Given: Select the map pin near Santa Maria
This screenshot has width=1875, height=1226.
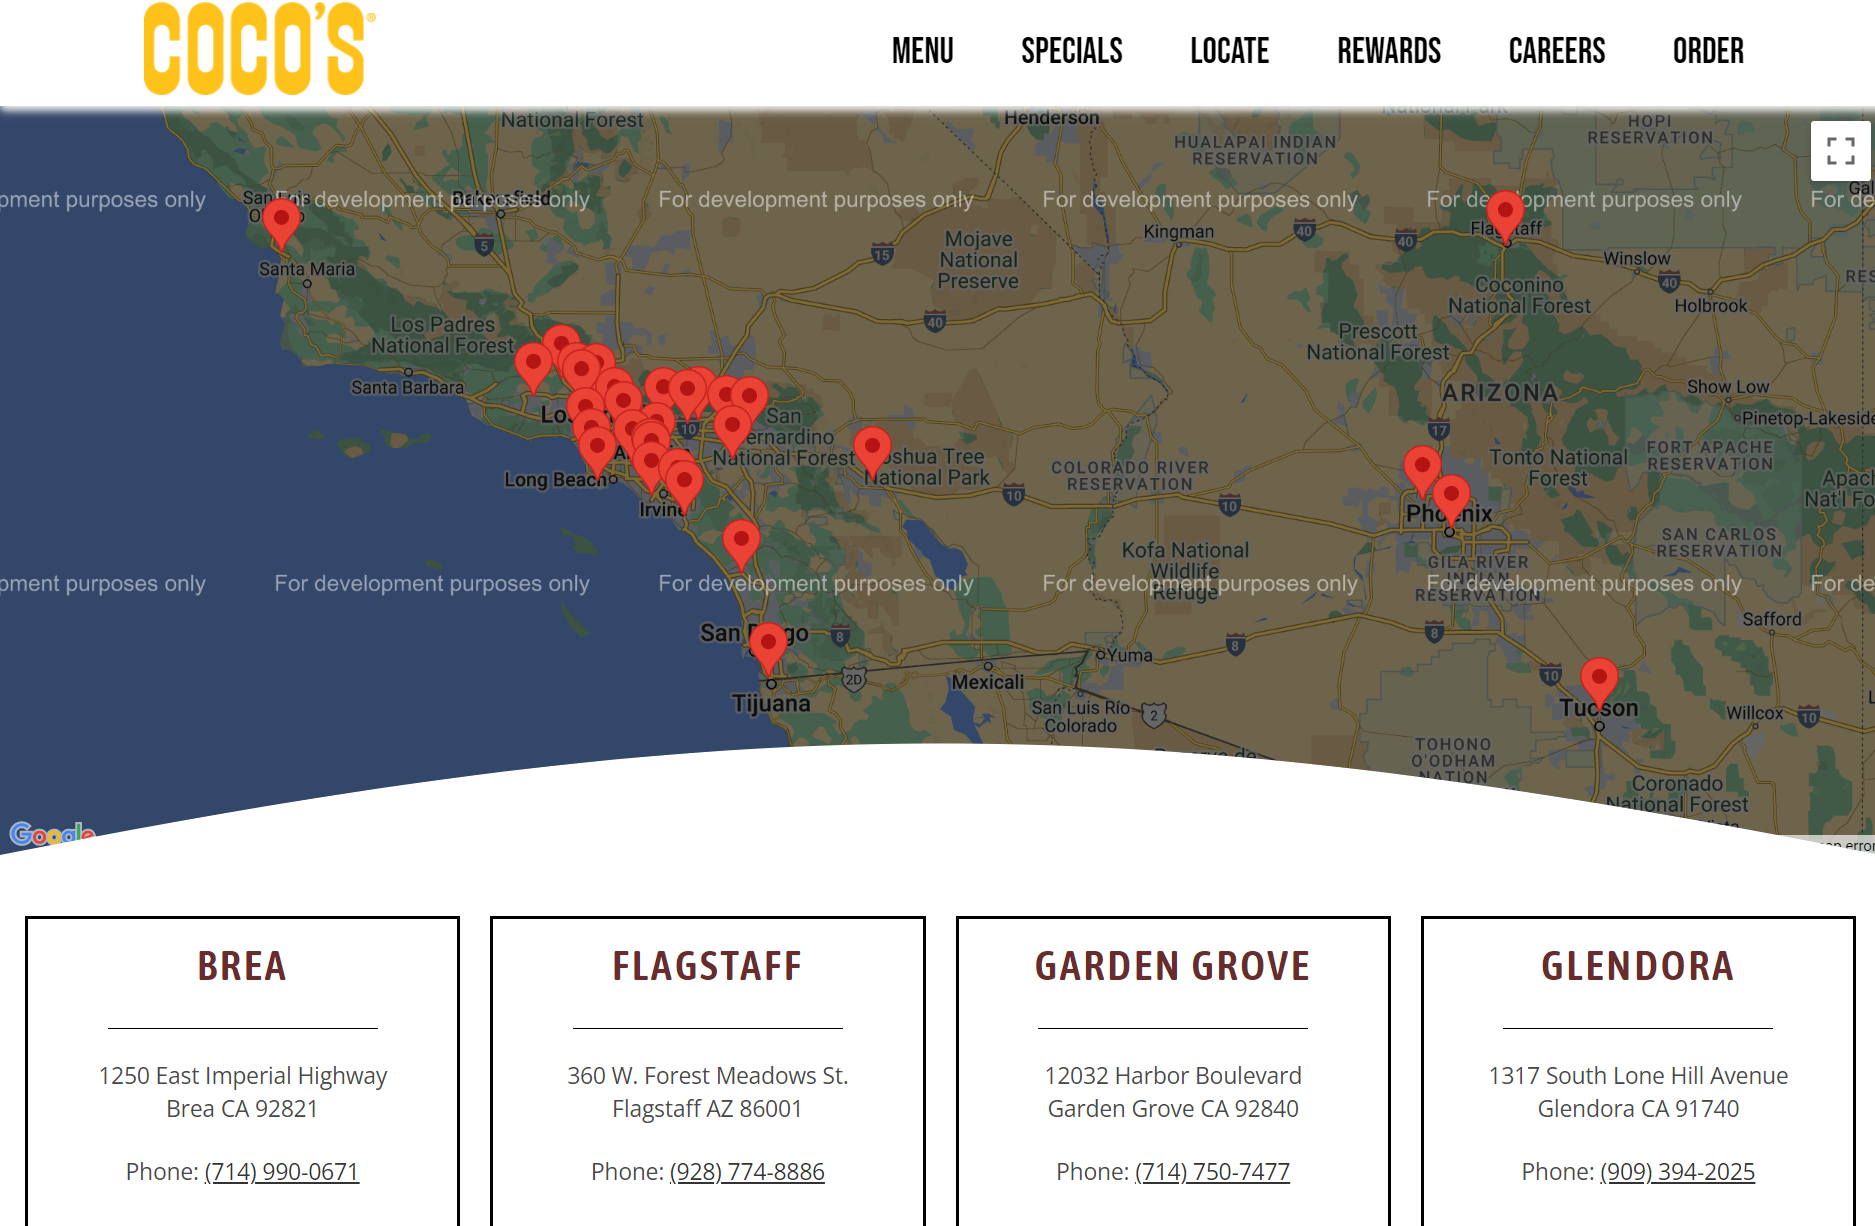Looking at the screenshot, I should (282, 224).
